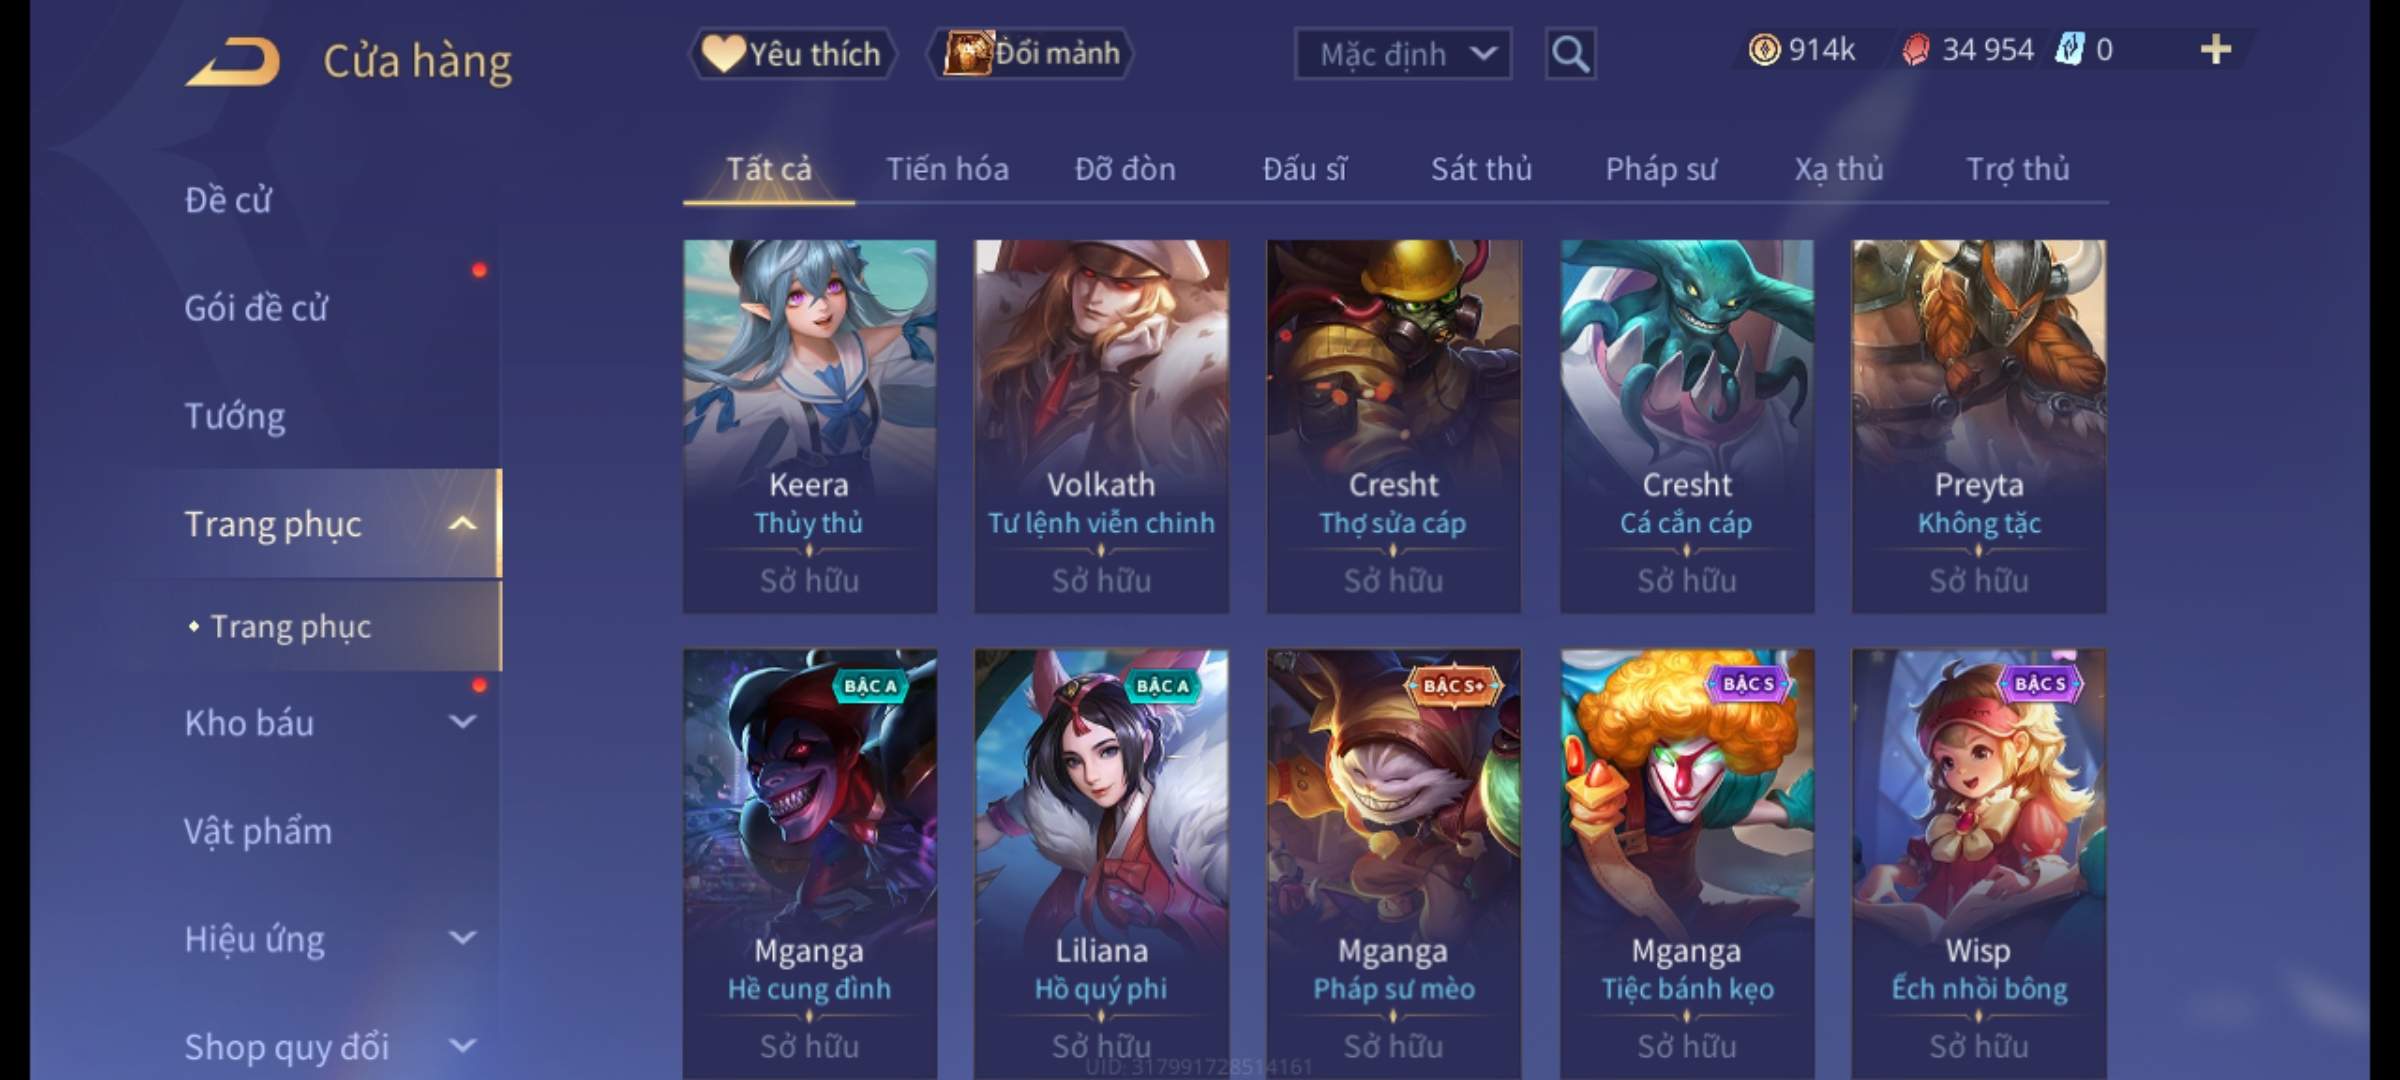Select the Tiến hóa tab
2400x1080 pixels.
(x=947, y=170)
